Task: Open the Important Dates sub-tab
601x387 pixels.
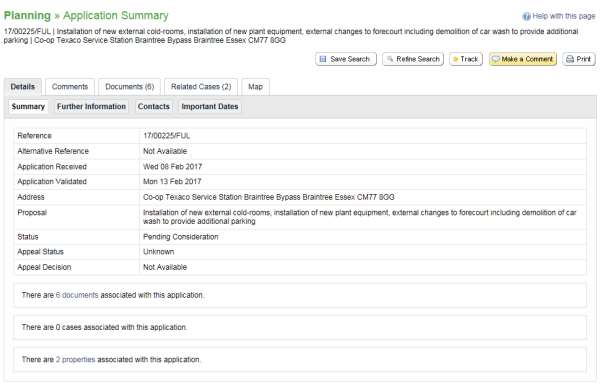Action: coord(210,107)
